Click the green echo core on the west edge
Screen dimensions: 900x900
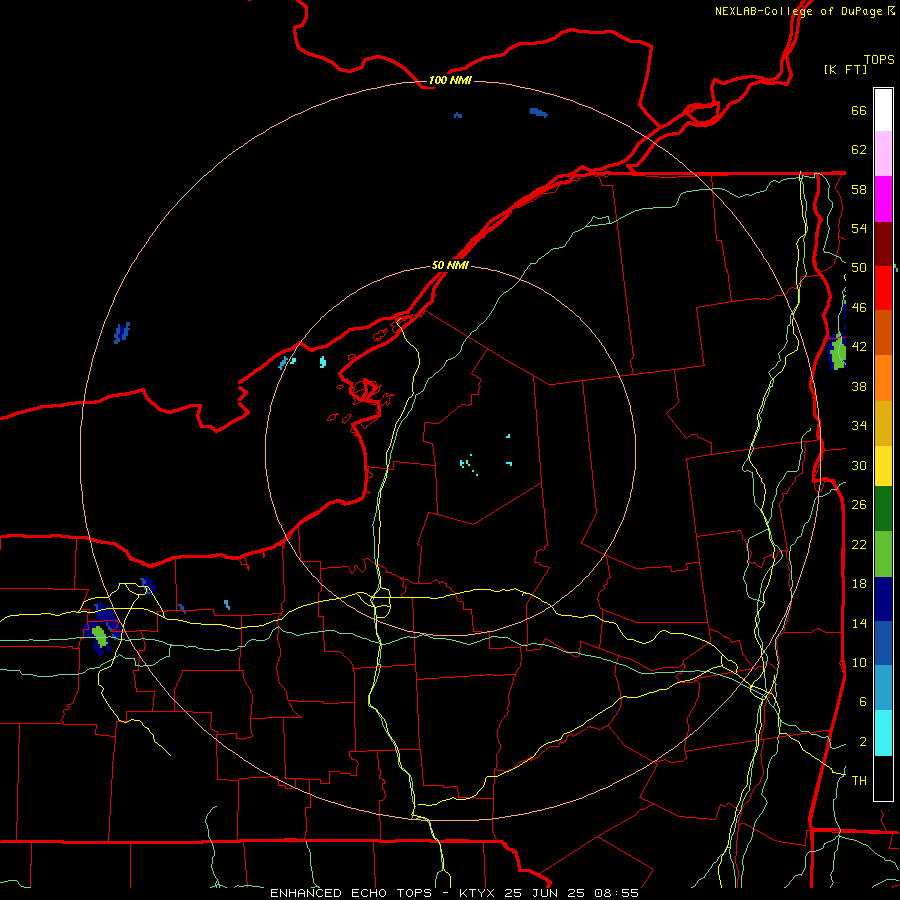point(100,637)
